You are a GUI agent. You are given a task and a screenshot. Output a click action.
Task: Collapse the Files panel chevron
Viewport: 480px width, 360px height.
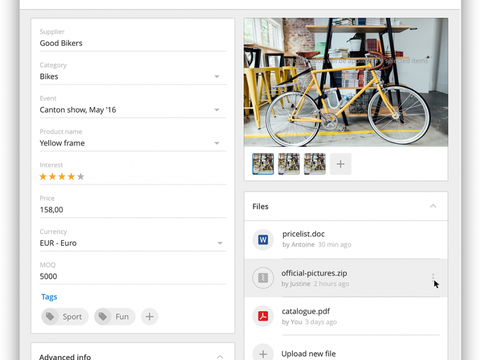[x=433, y=206]
